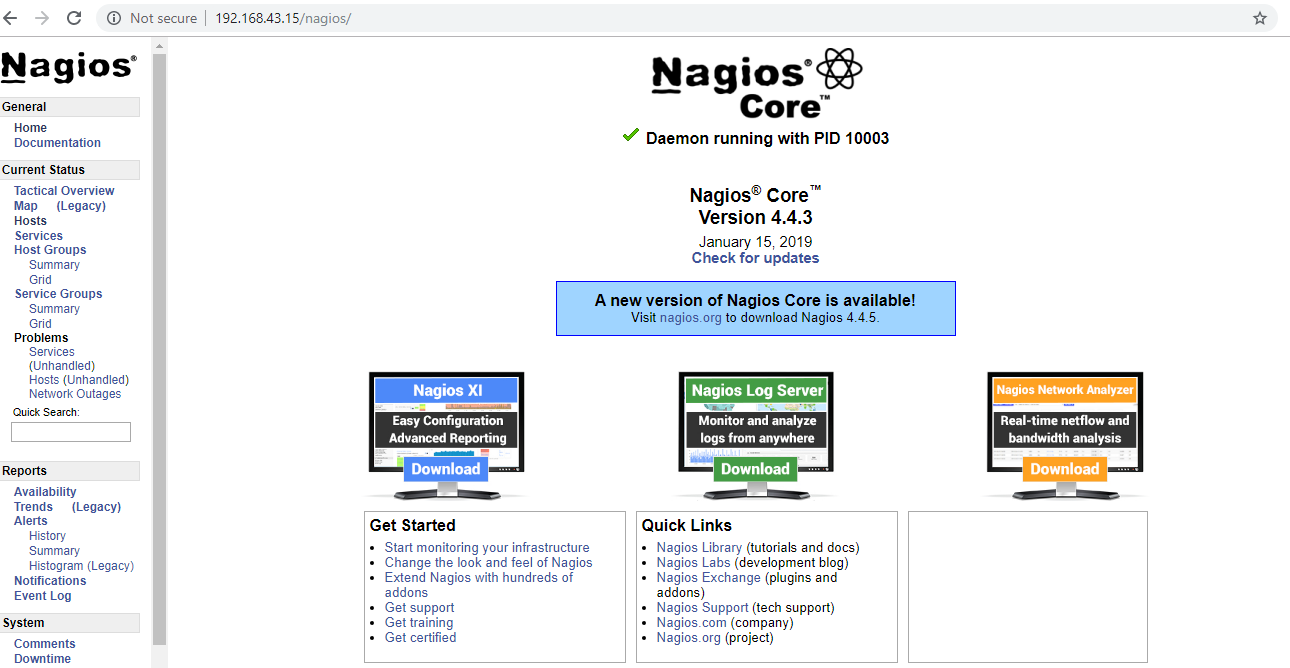Open the Host Groups section

(x=49, y=249)
